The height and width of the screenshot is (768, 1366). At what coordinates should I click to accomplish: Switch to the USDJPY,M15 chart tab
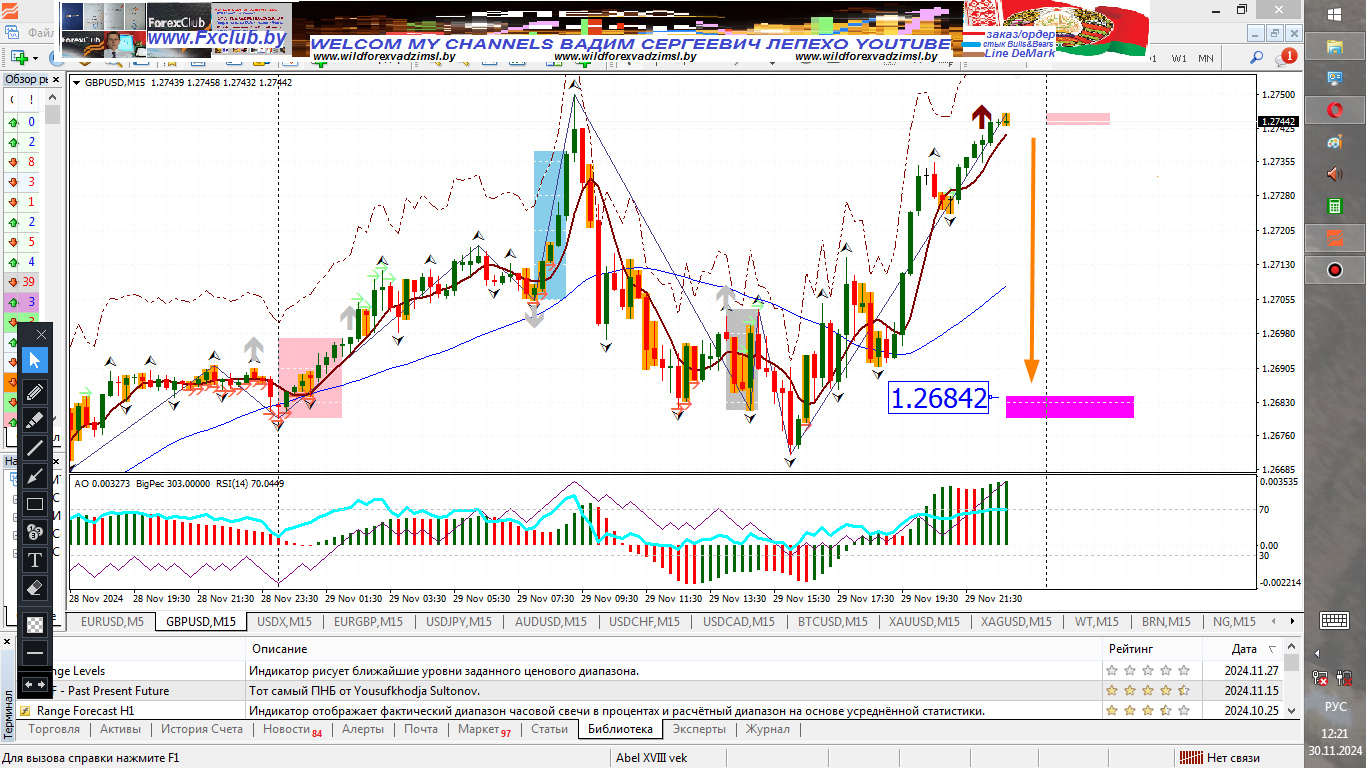(x=459, y=621)
